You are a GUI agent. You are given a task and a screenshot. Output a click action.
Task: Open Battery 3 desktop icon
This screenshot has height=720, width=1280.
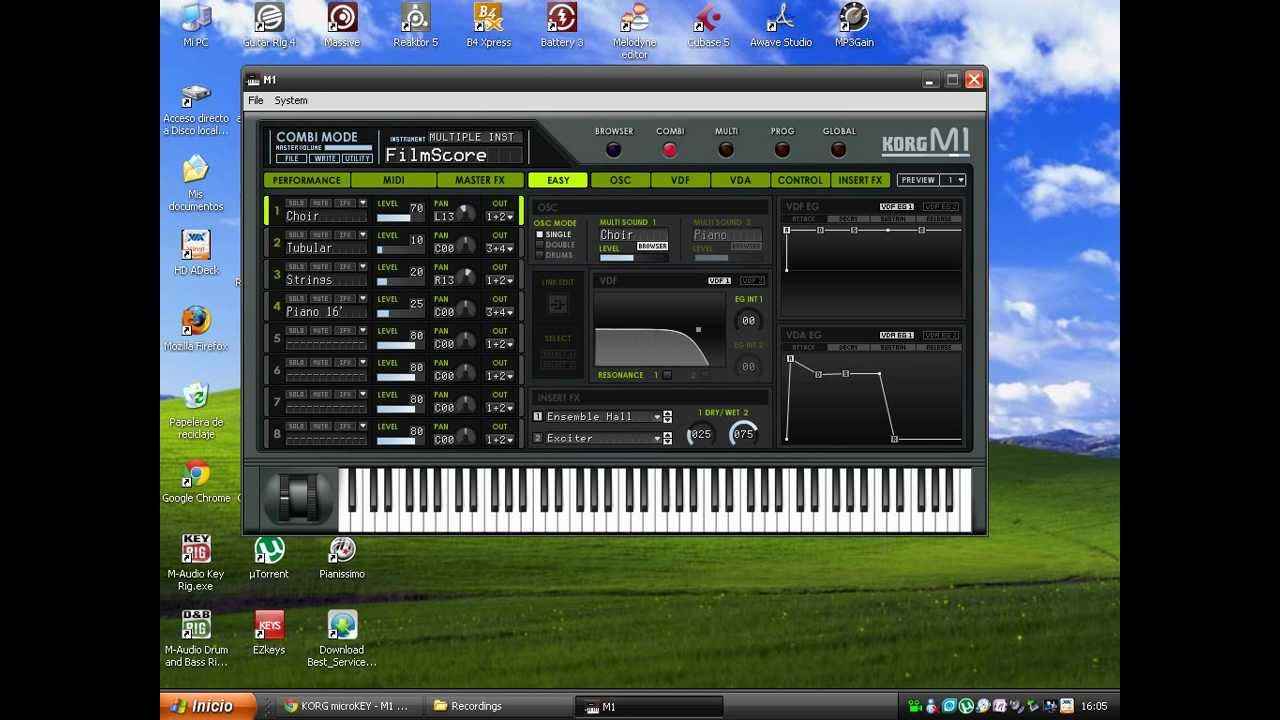point(562,26)
